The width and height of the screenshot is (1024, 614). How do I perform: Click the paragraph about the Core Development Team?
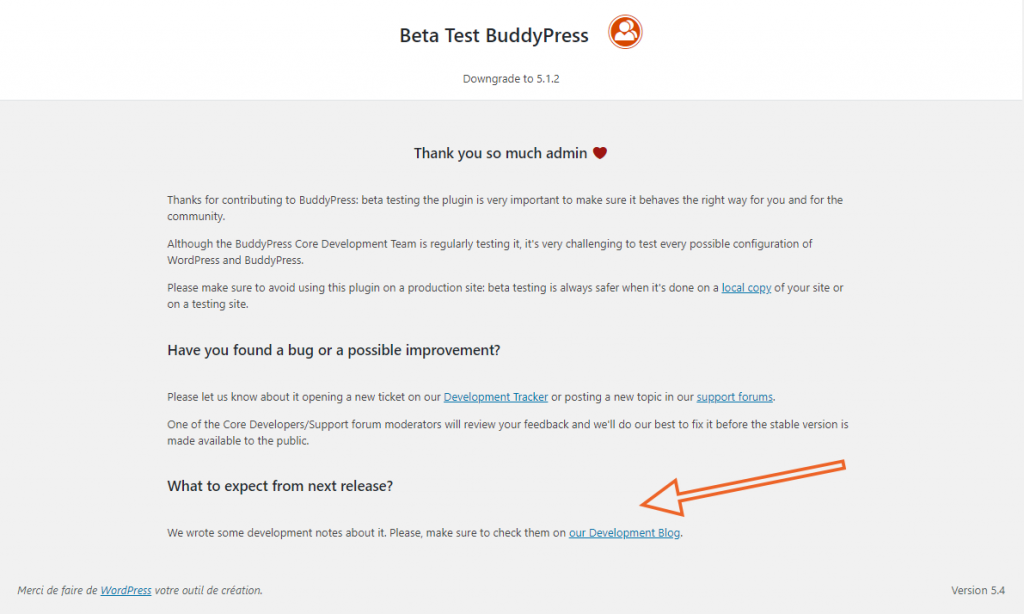(490, 251)
